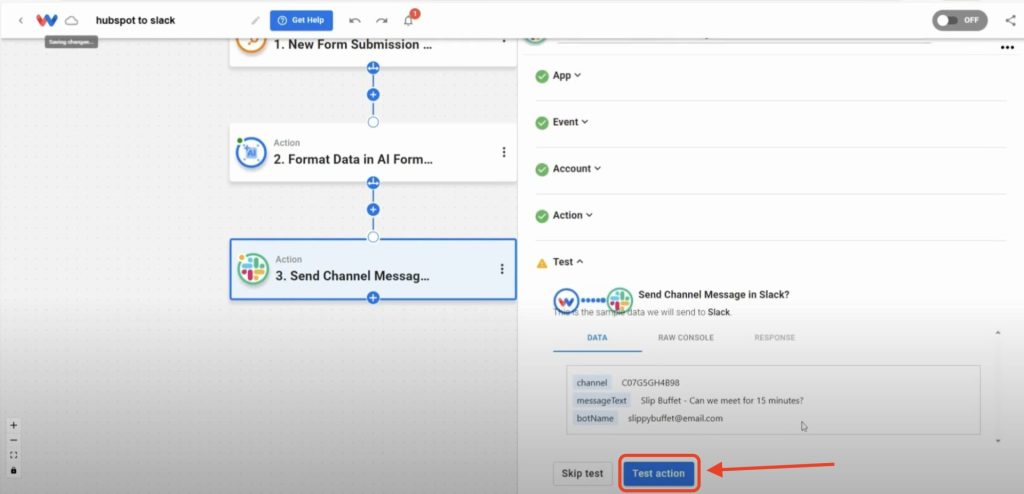Undo the last change

[x=355, y=20]
